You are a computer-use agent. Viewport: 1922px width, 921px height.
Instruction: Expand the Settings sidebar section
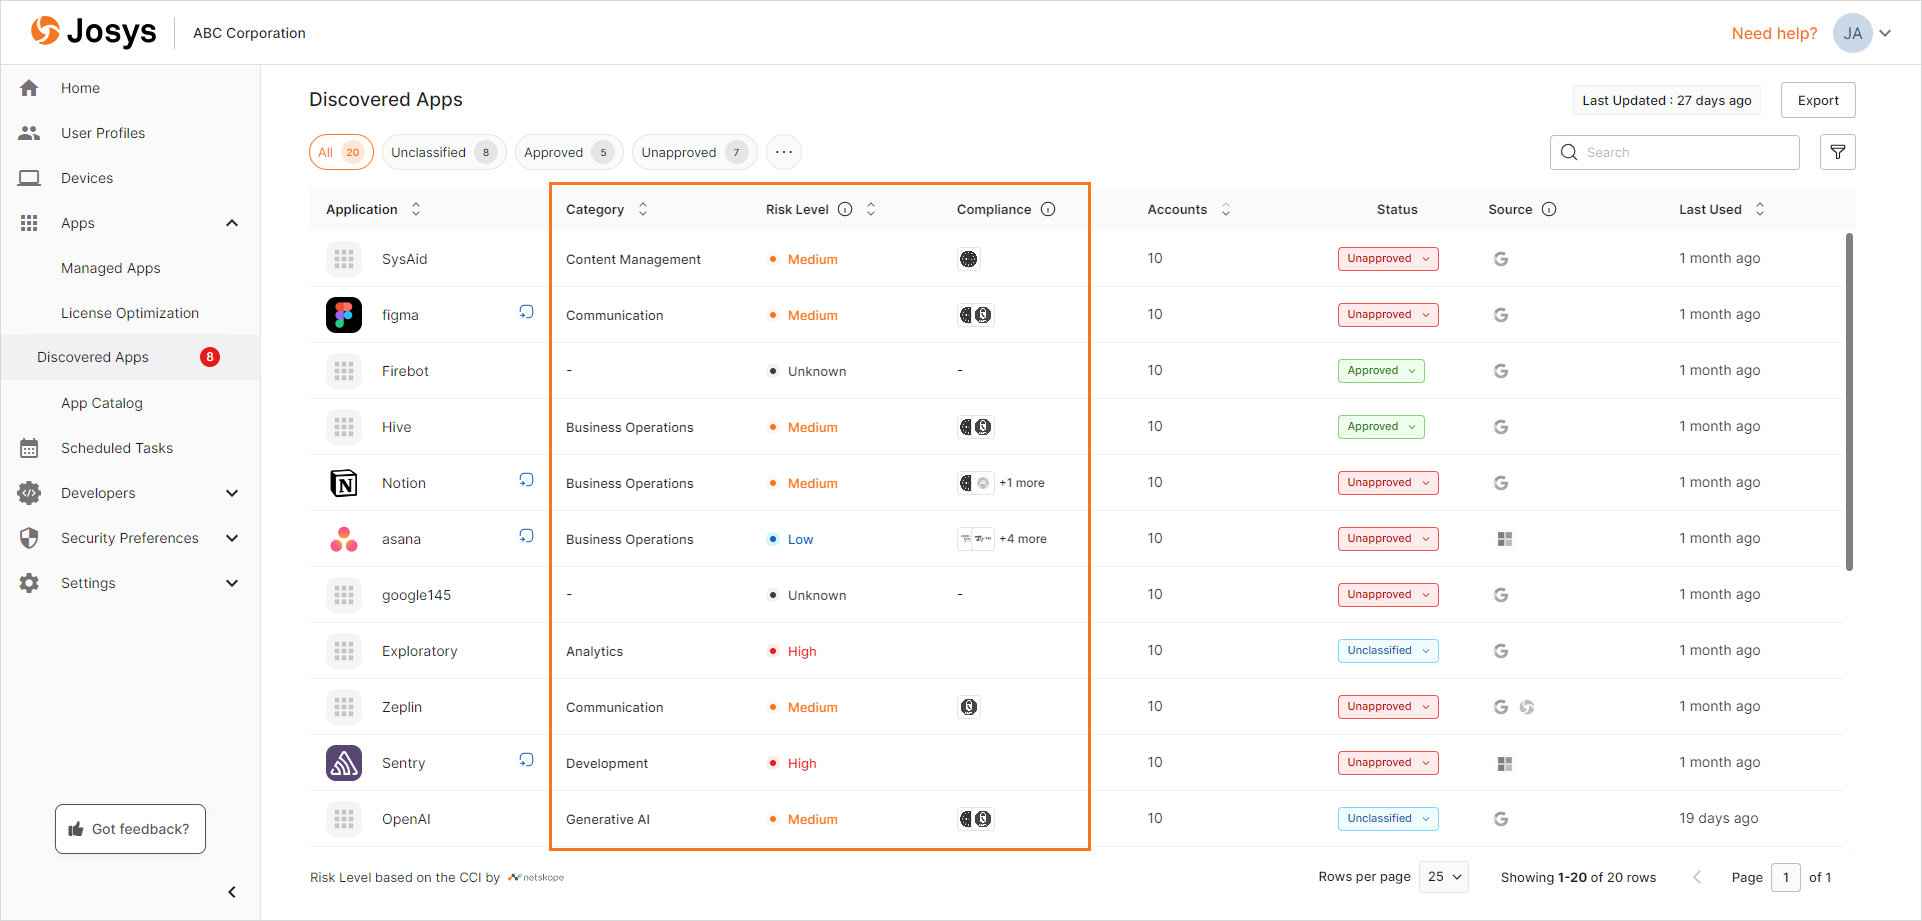click(232, 583)
